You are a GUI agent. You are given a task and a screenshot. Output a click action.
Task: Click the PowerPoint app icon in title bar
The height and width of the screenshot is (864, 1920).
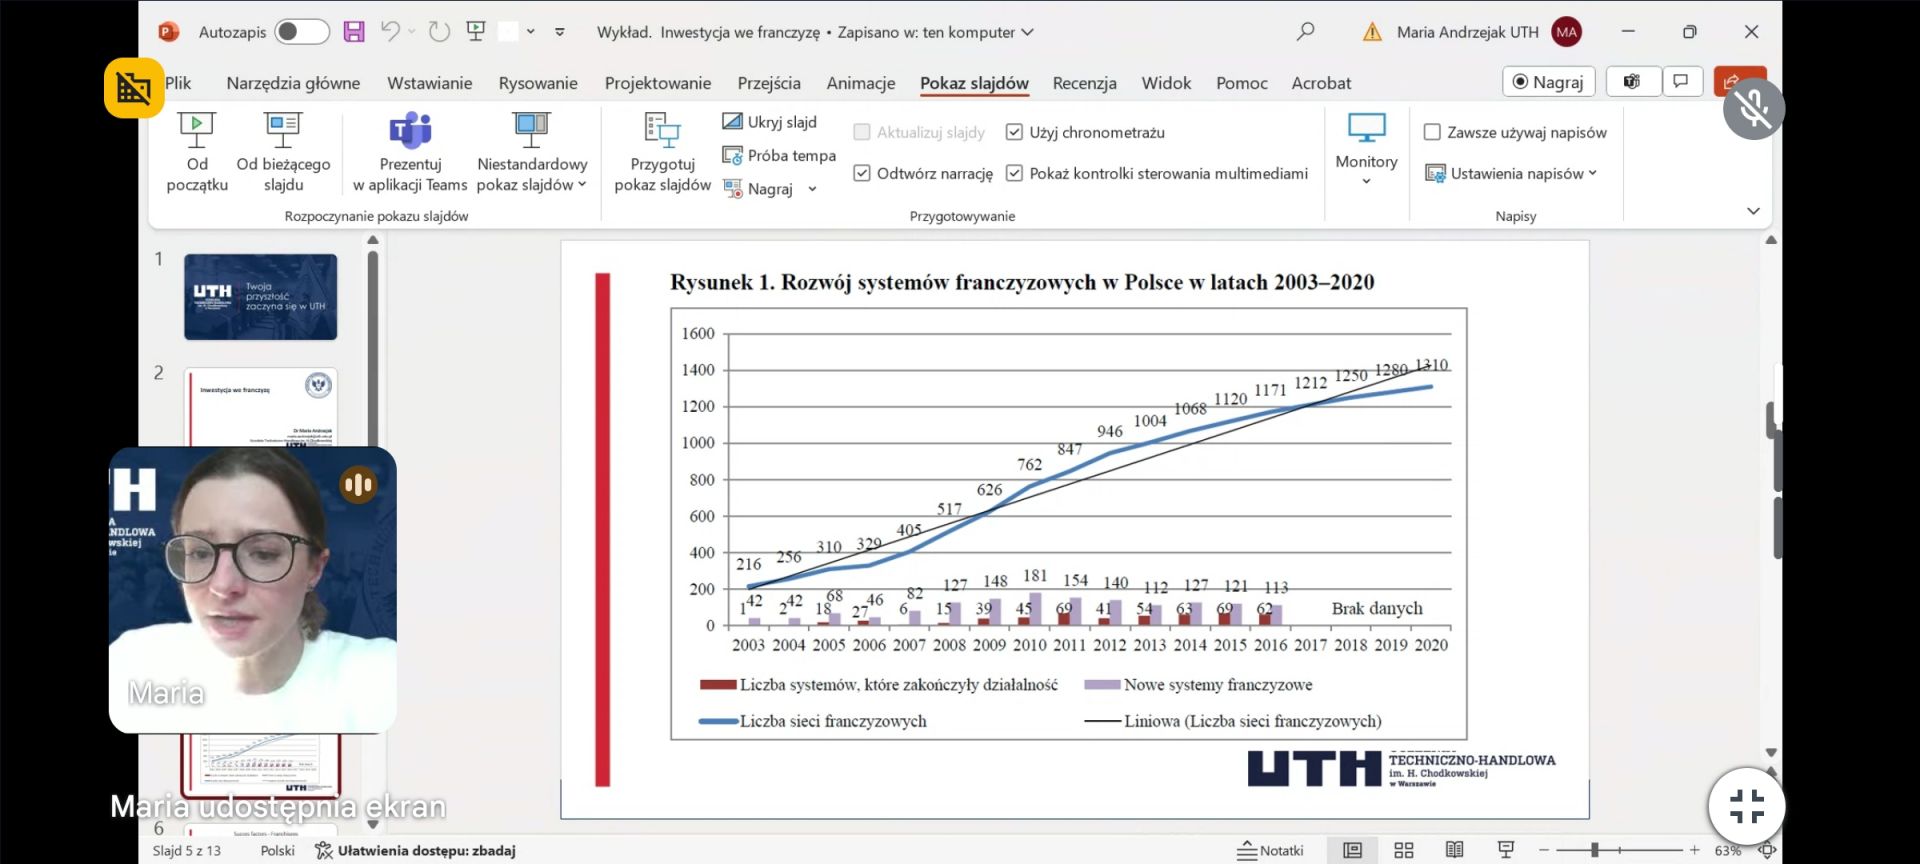[x=168, y=32]
